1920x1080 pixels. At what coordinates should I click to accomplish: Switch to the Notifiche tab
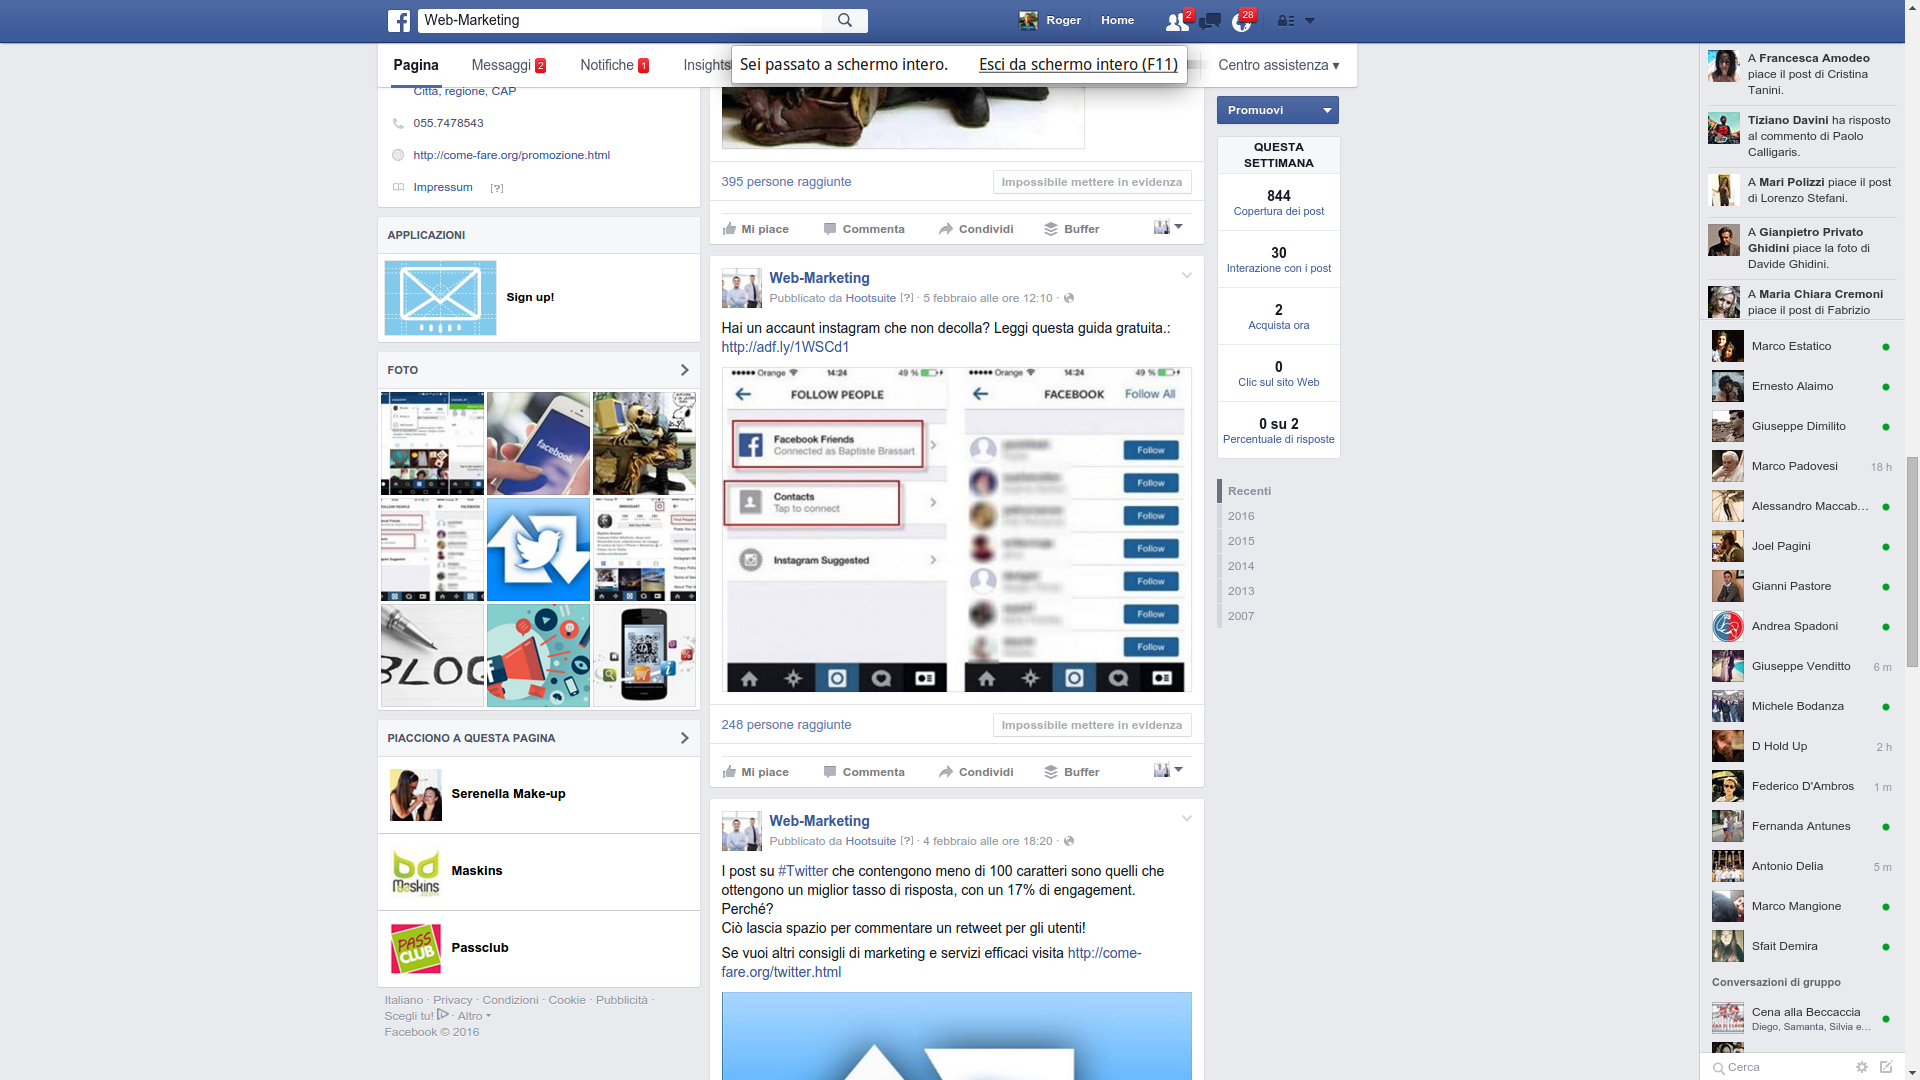[615, 65]
